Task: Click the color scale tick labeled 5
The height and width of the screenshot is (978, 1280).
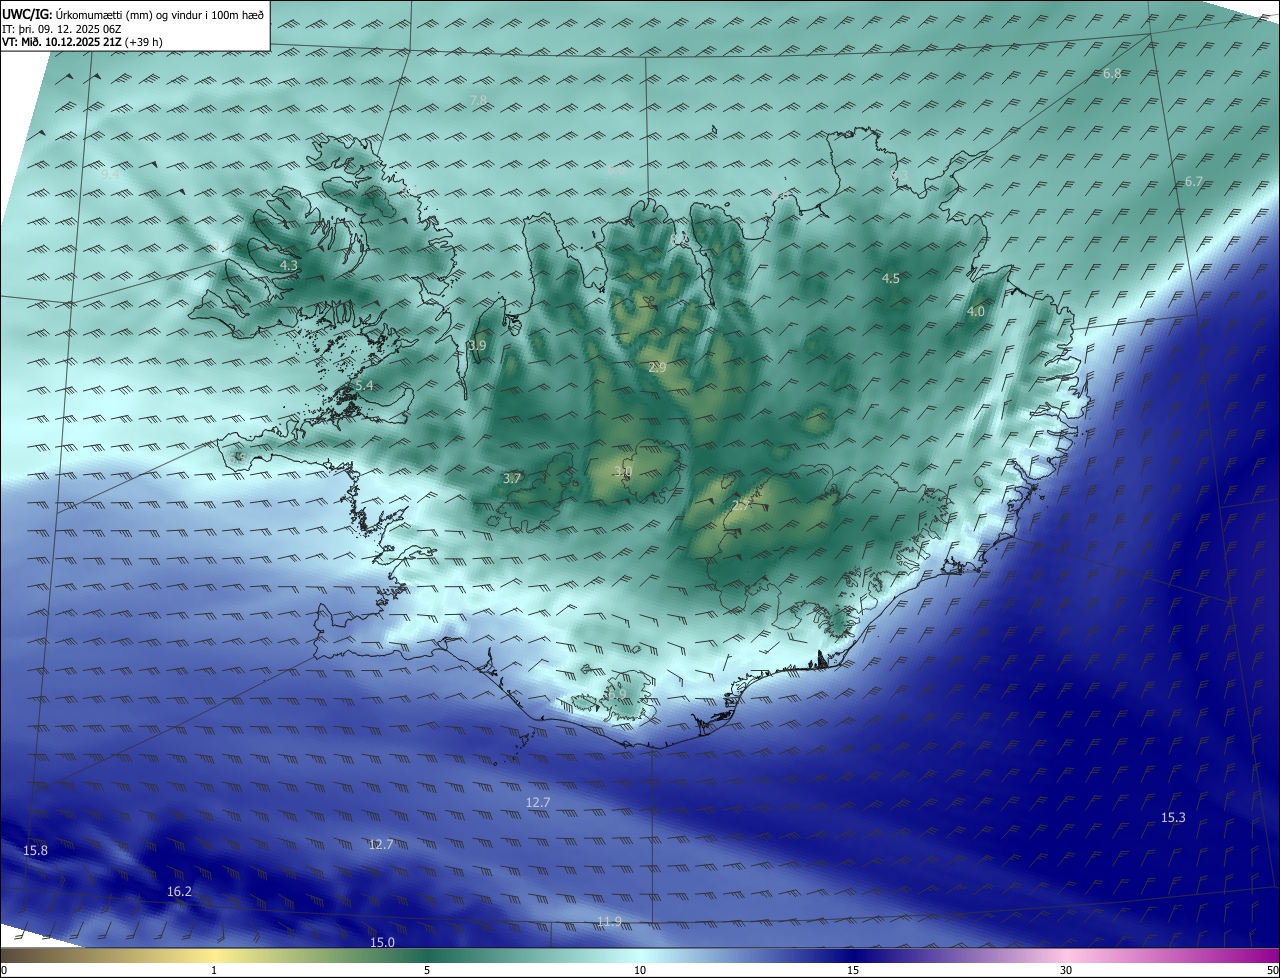Action: (427, 971)
